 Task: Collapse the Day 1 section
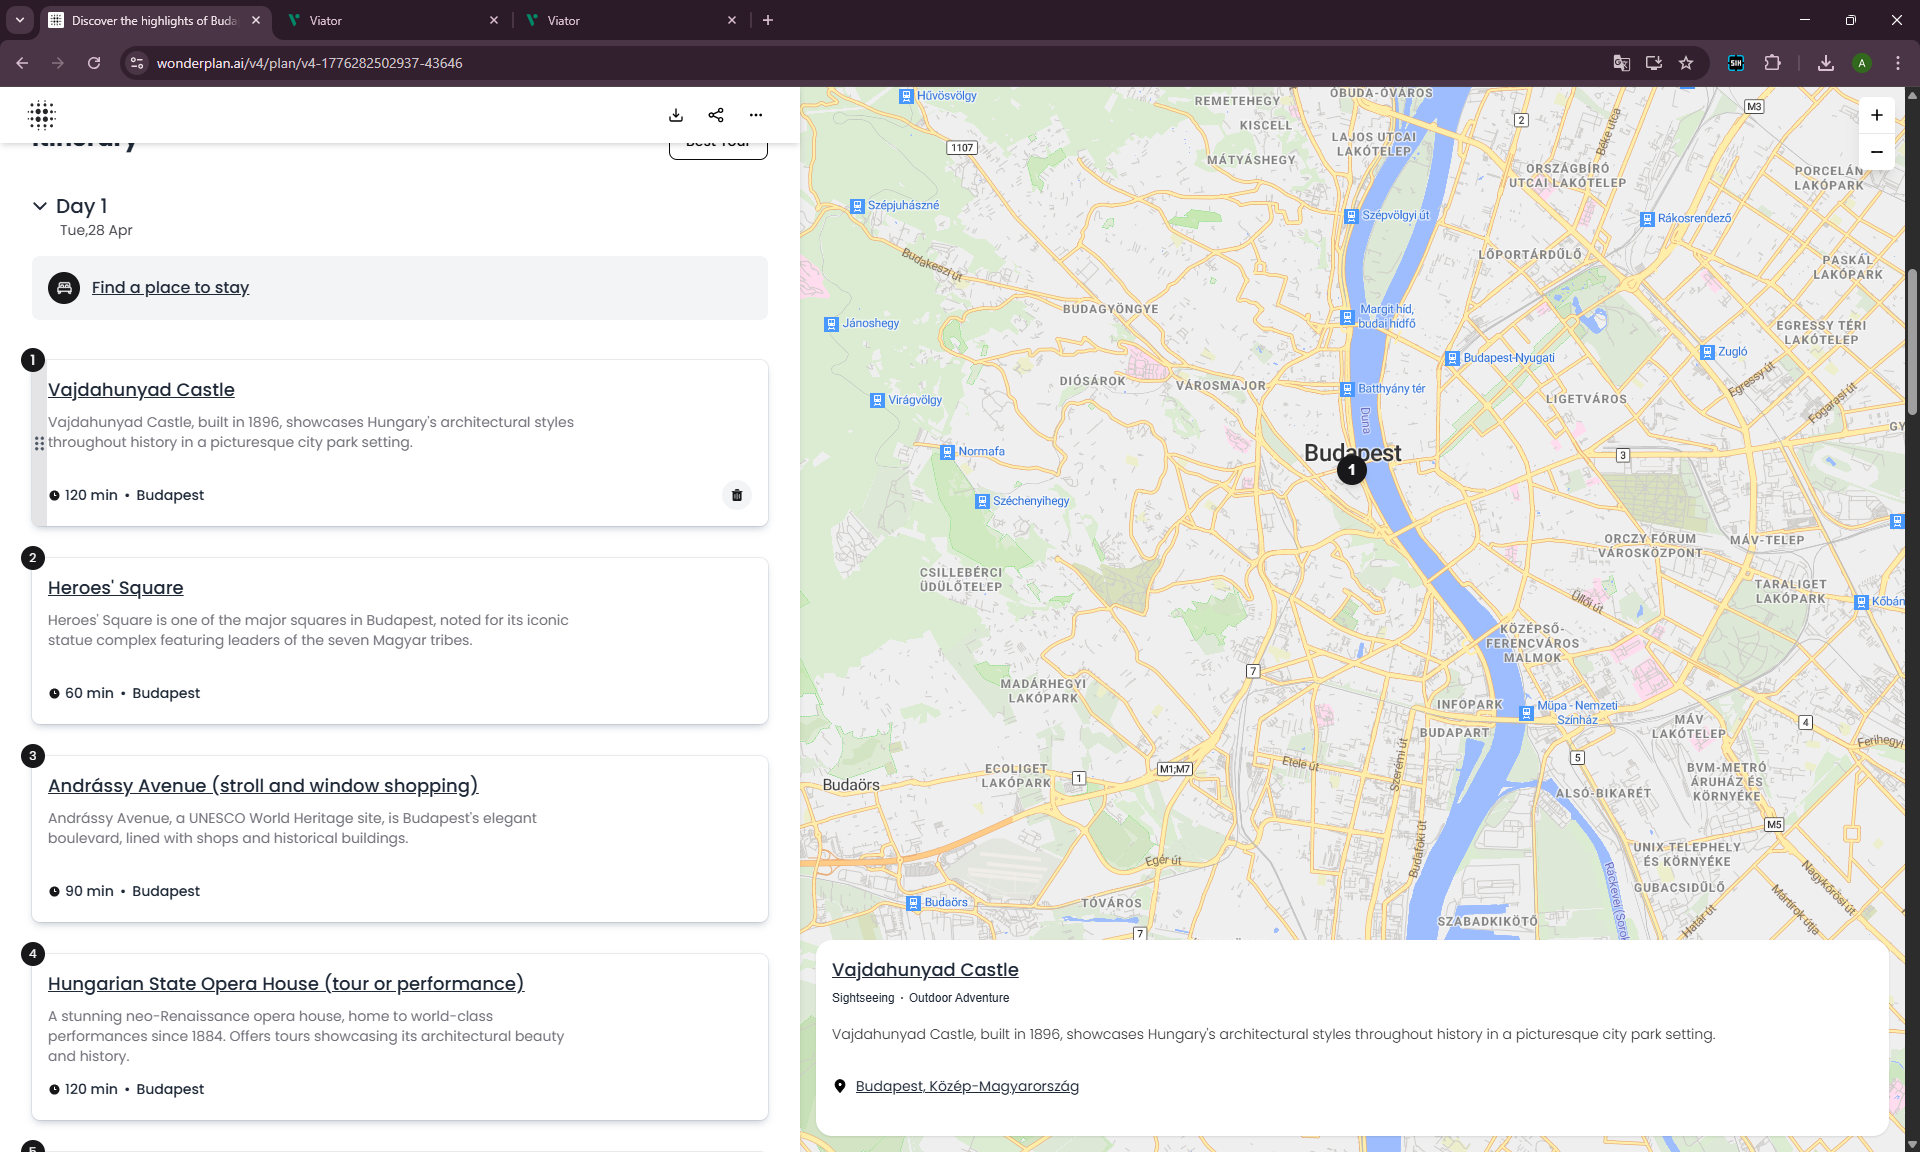click(x=40, y=206)
